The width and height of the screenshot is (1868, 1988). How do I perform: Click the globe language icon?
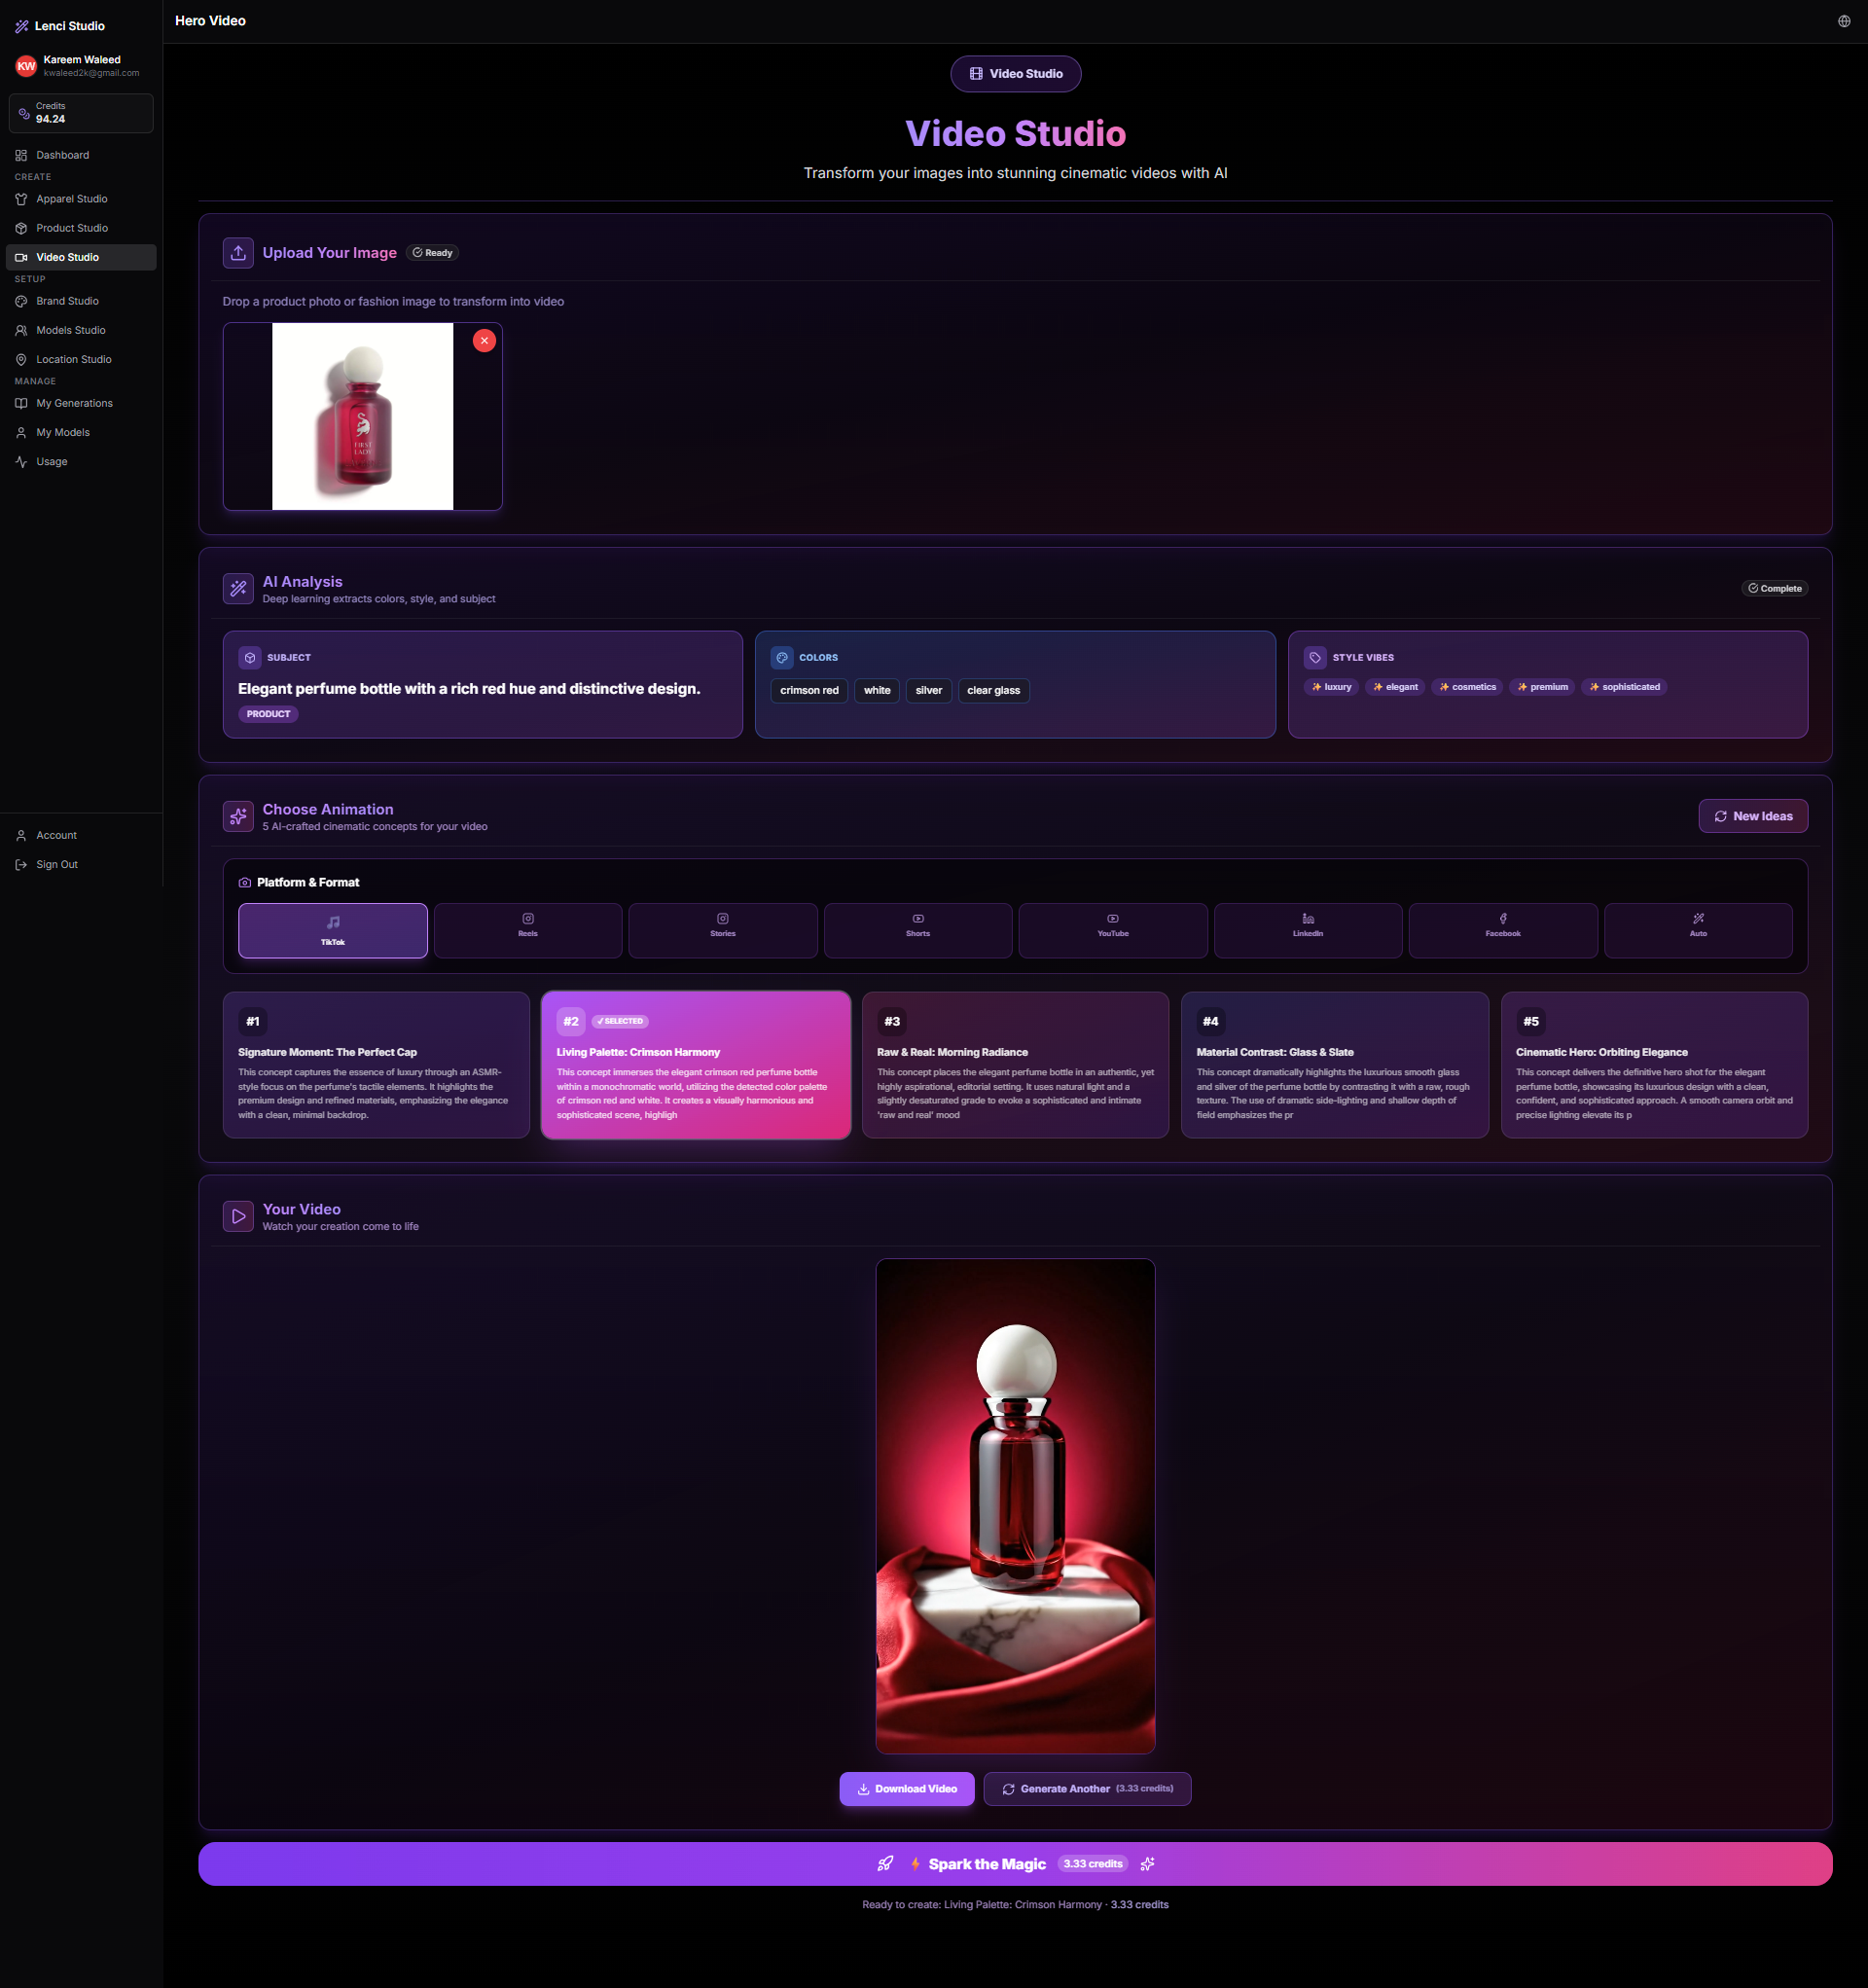click(1843, 21)
